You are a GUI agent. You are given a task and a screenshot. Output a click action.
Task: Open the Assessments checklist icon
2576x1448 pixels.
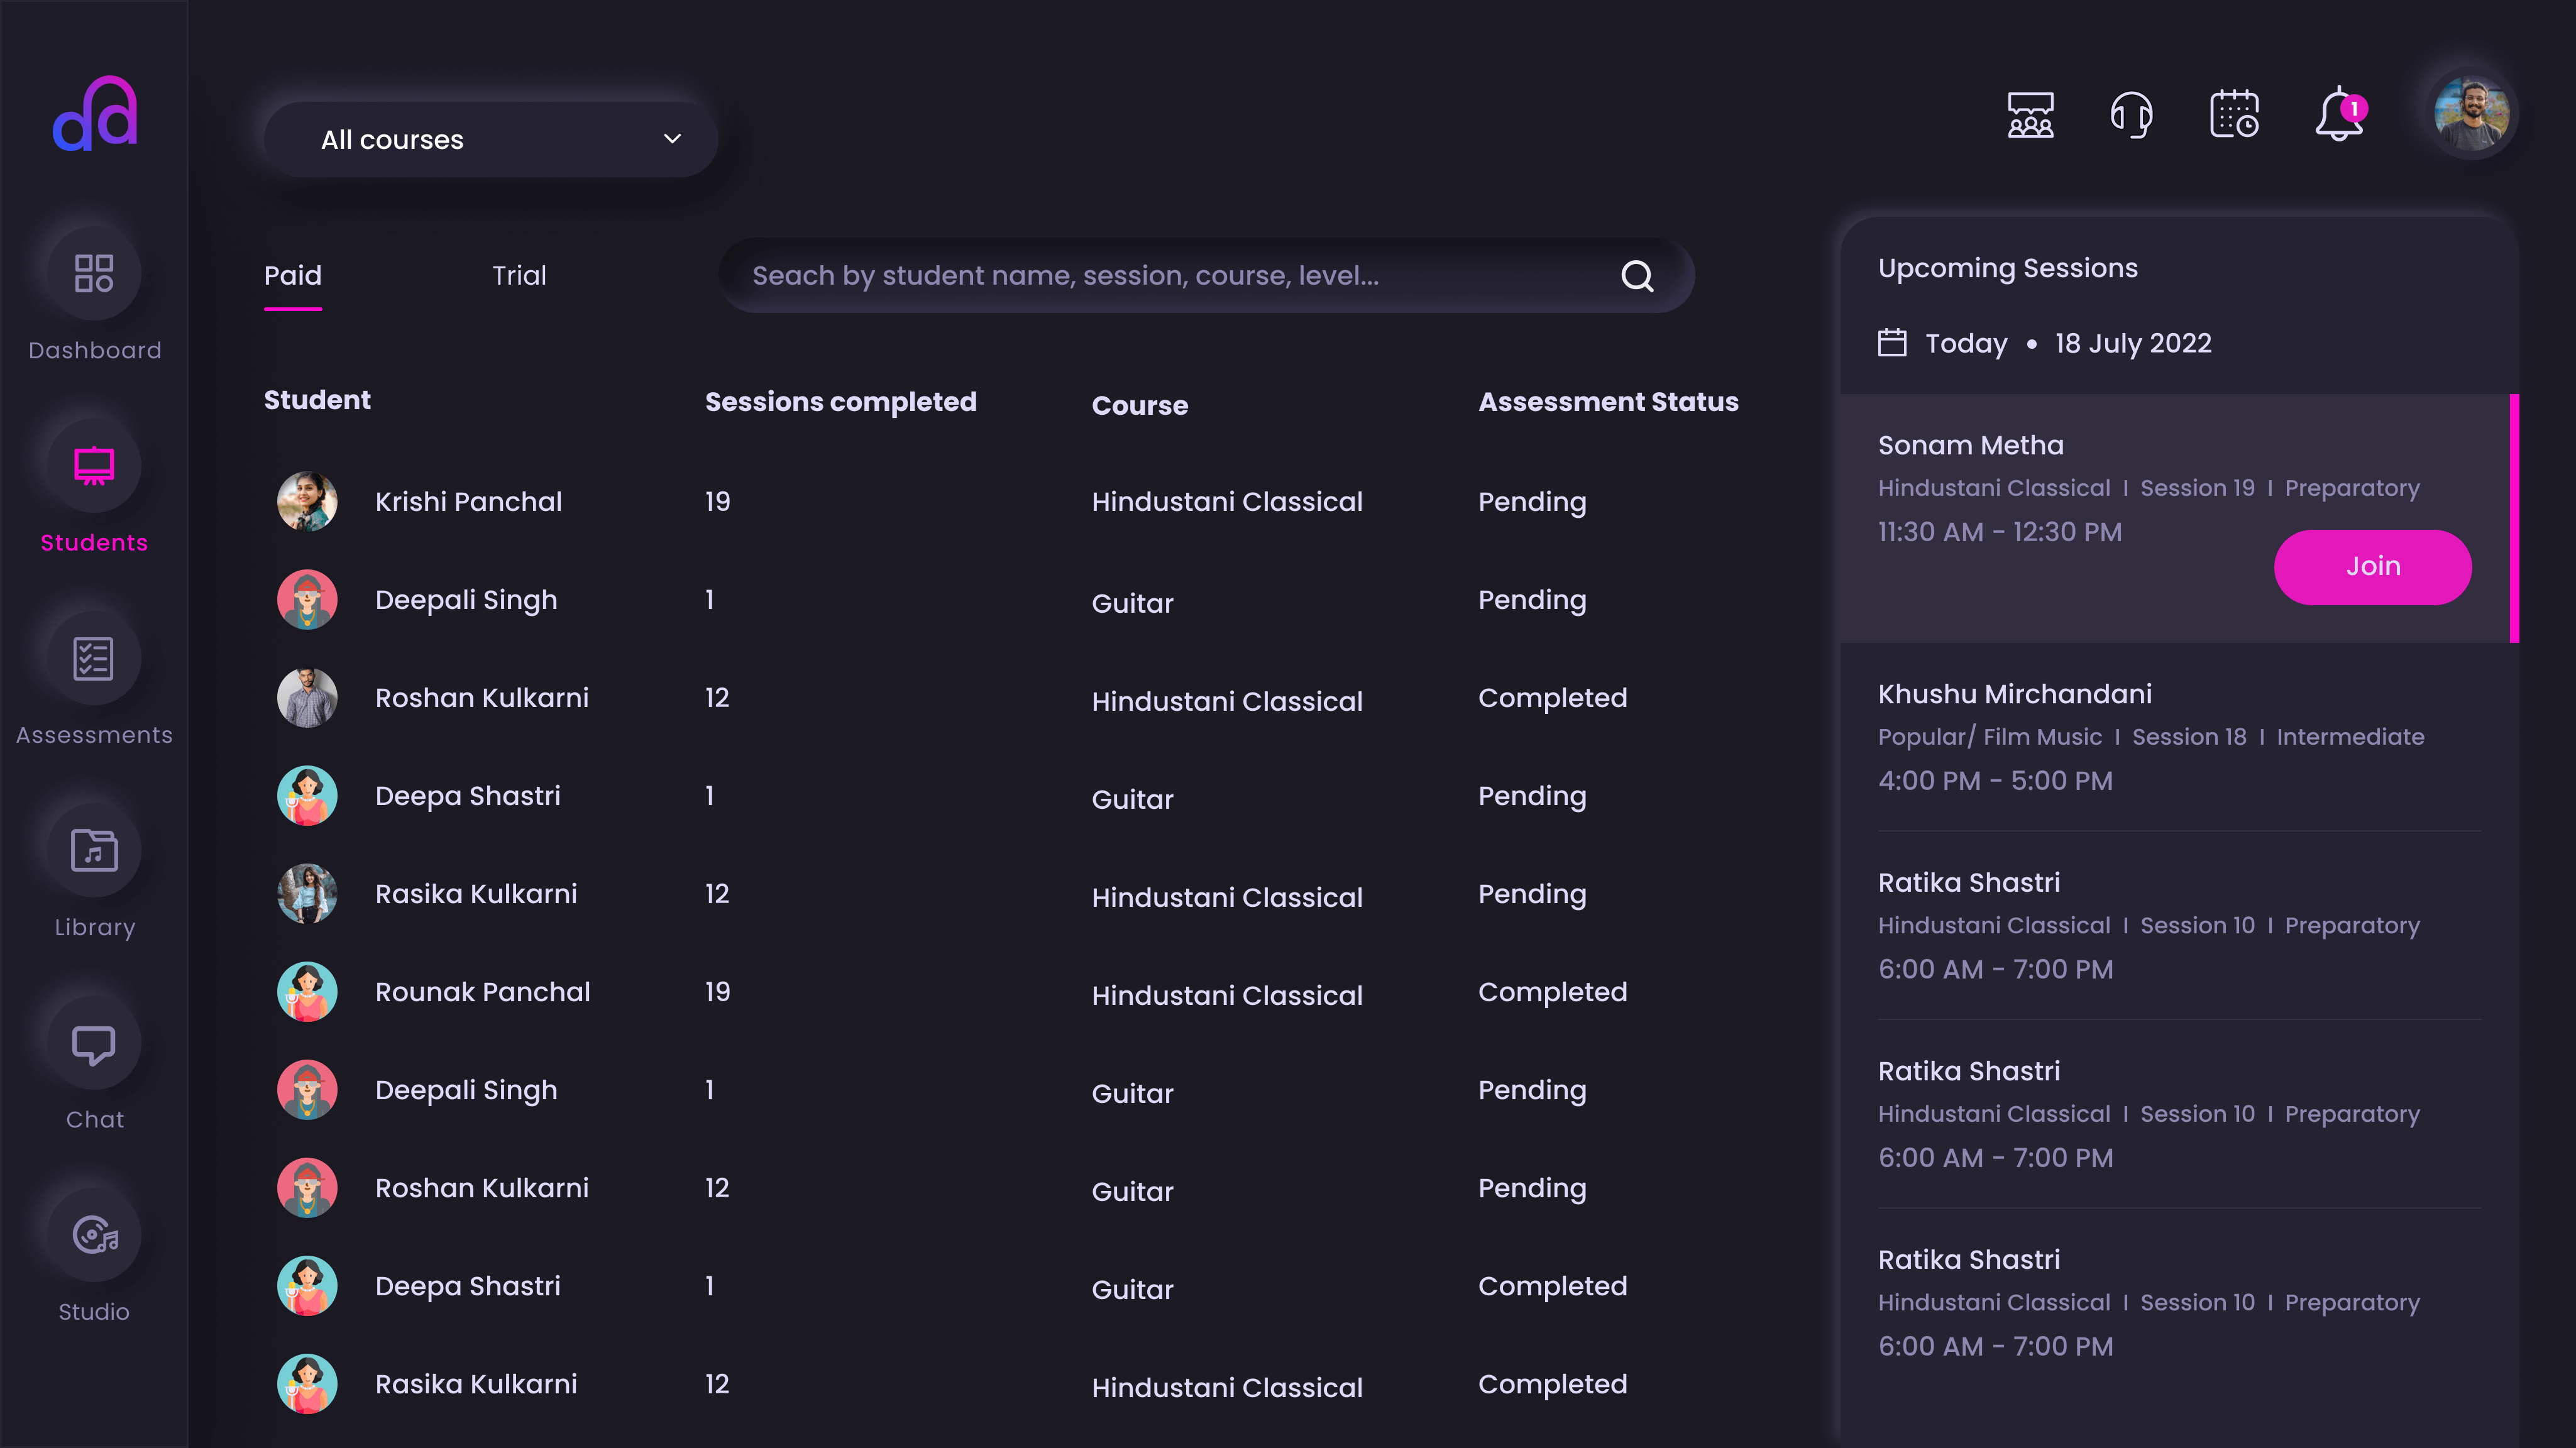click(94, 658)
